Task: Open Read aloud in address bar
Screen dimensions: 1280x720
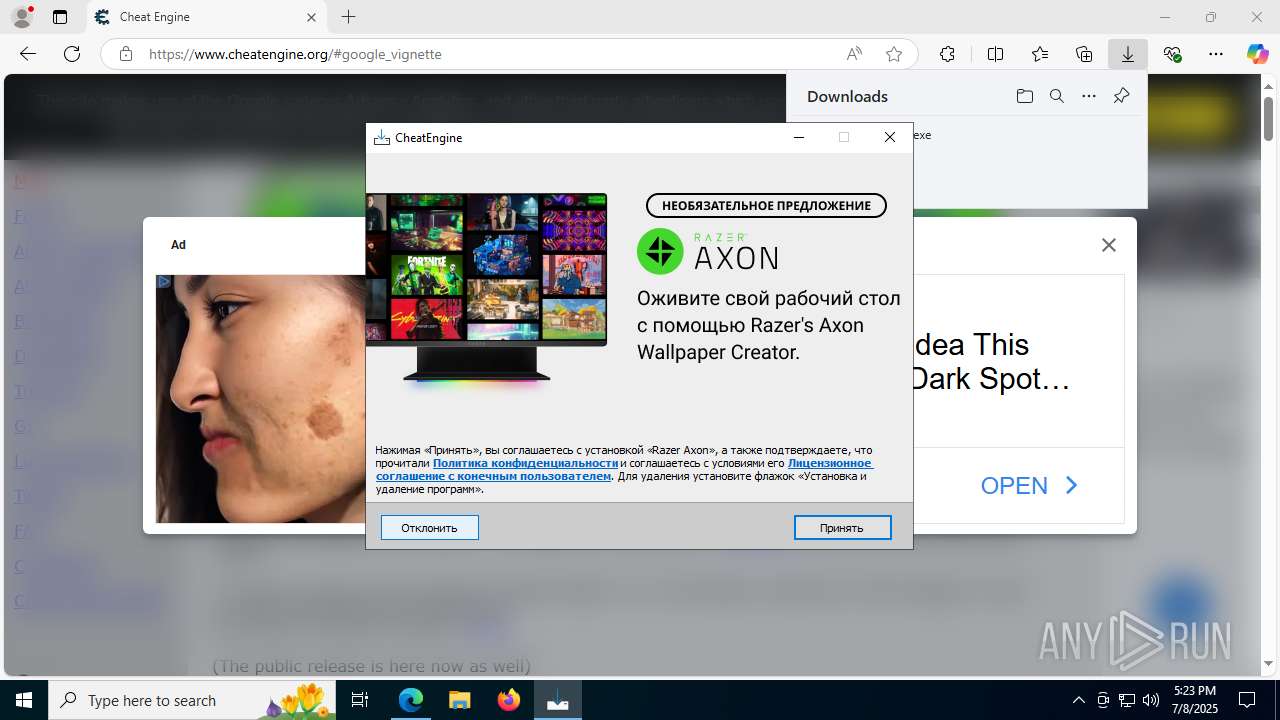Action: coord(854,54)
